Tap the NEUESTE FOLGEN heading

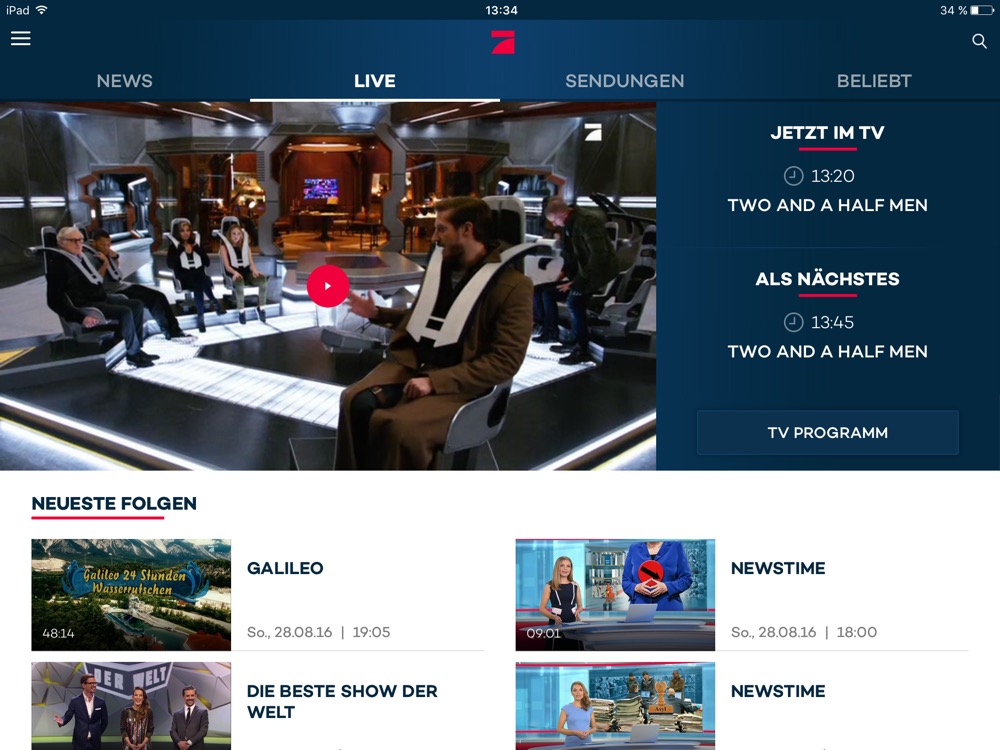point(114,503)
